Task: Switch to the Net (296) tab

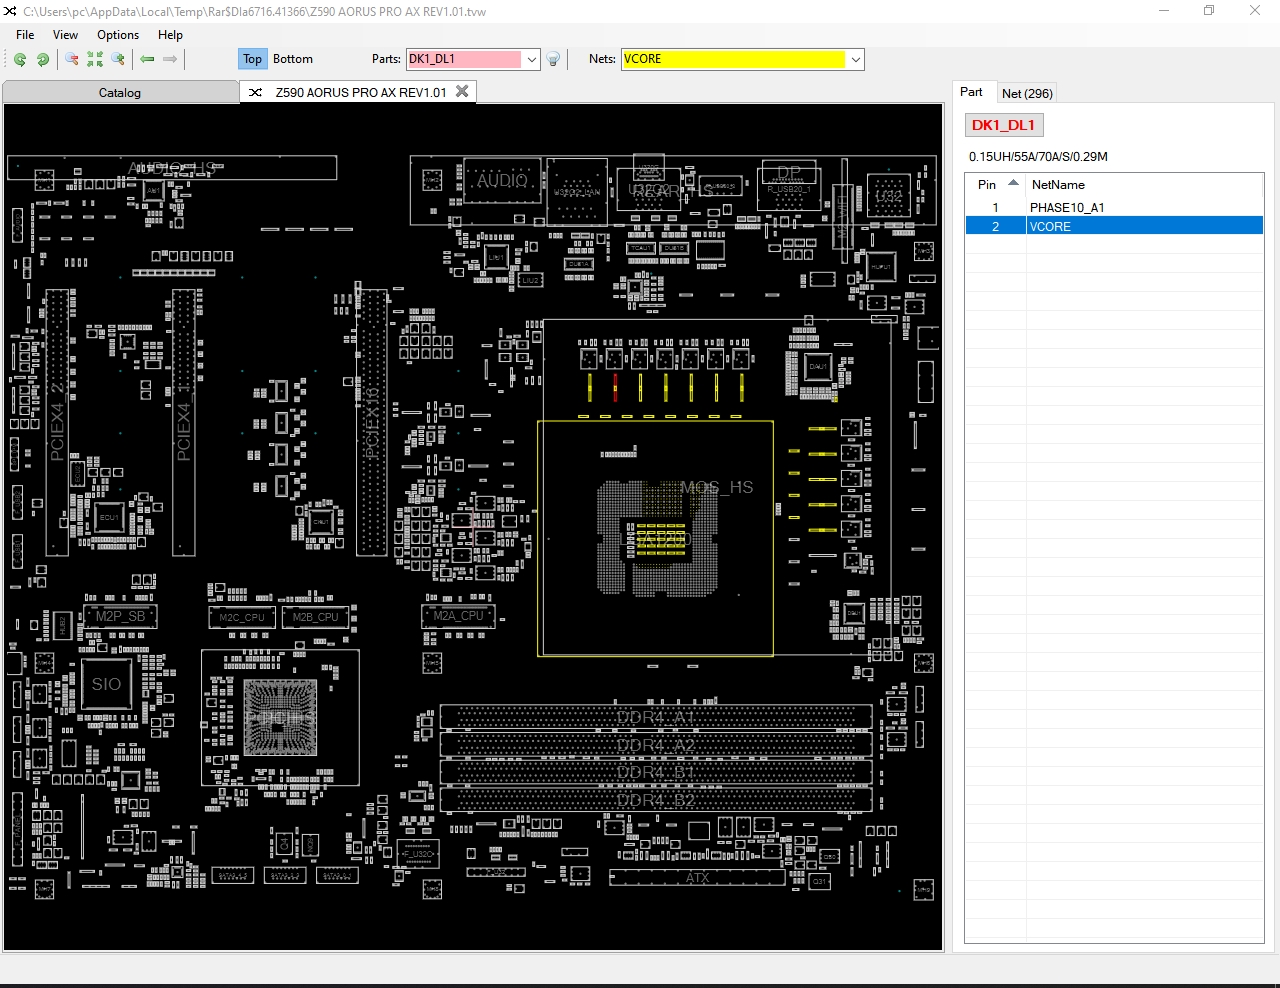Action: tap(1027, 94)
